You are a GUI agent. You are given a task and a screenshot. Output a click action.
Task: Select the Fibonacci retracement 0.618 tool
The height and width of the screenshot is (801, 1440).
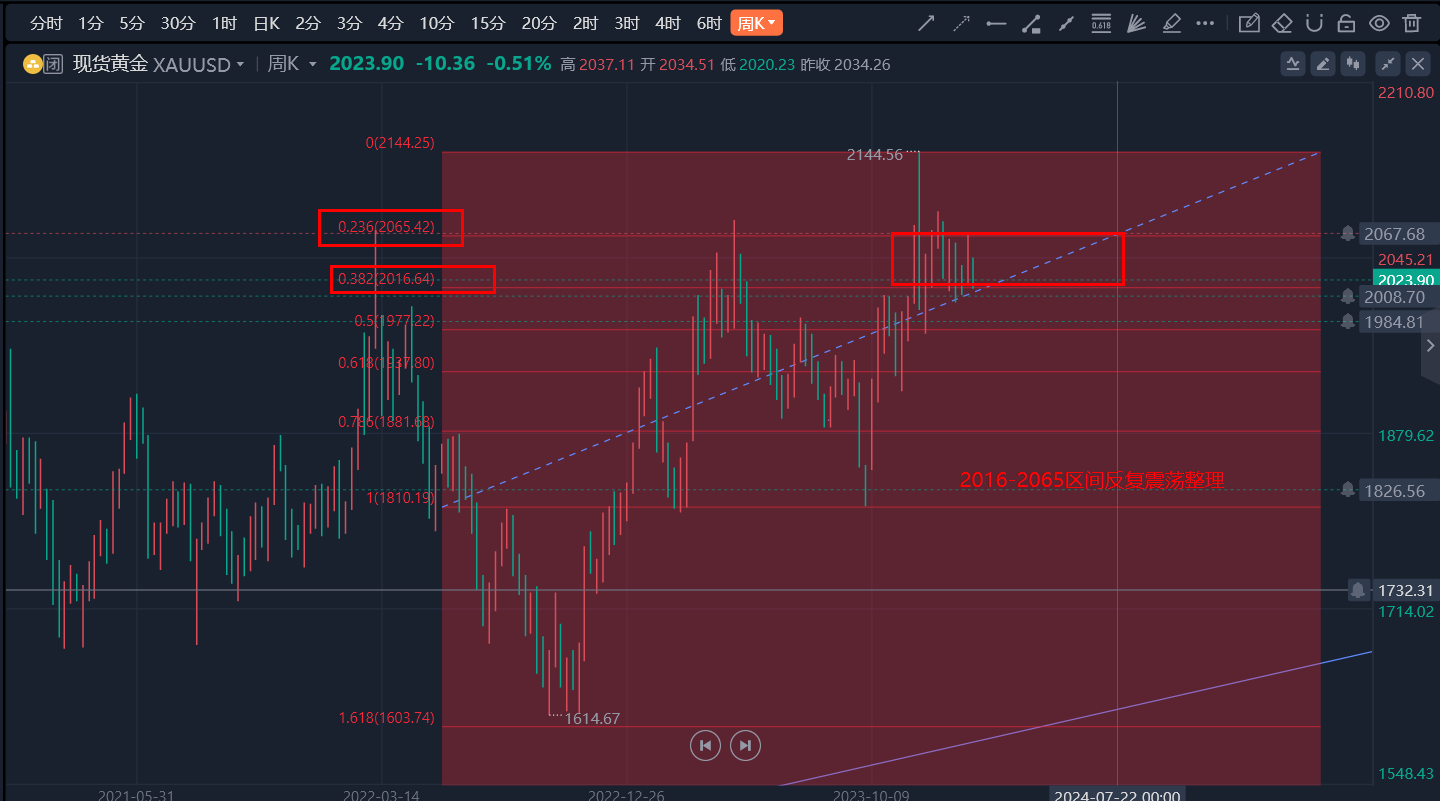tap(1101, 23)
